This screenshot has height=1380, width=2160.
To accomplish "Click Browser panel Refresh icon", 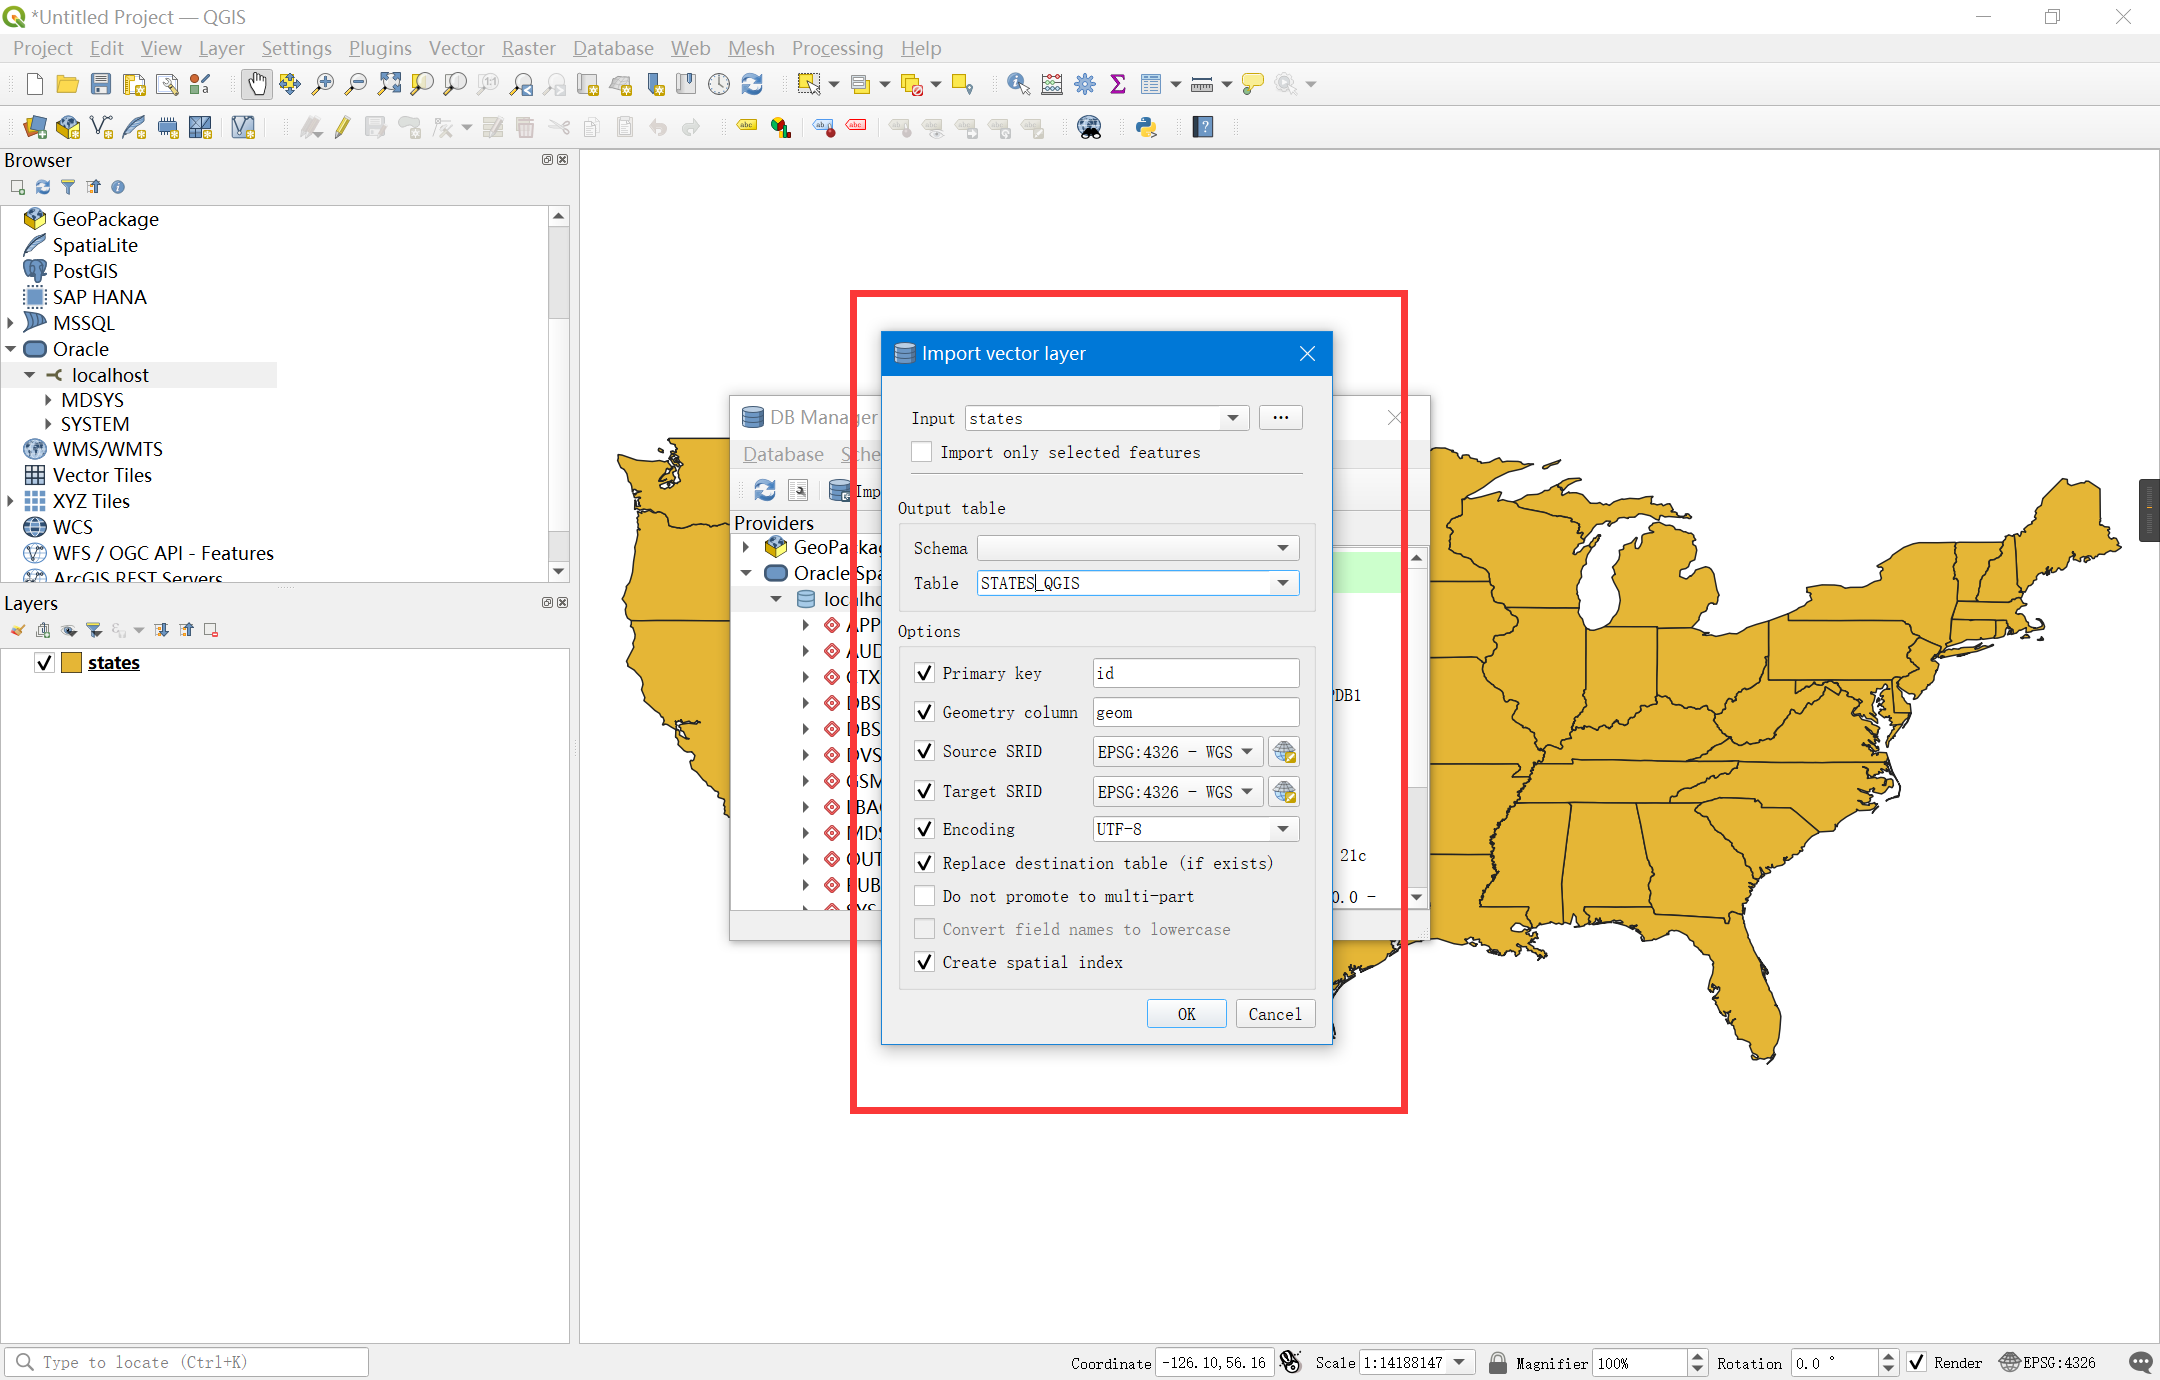I will 43,187.
